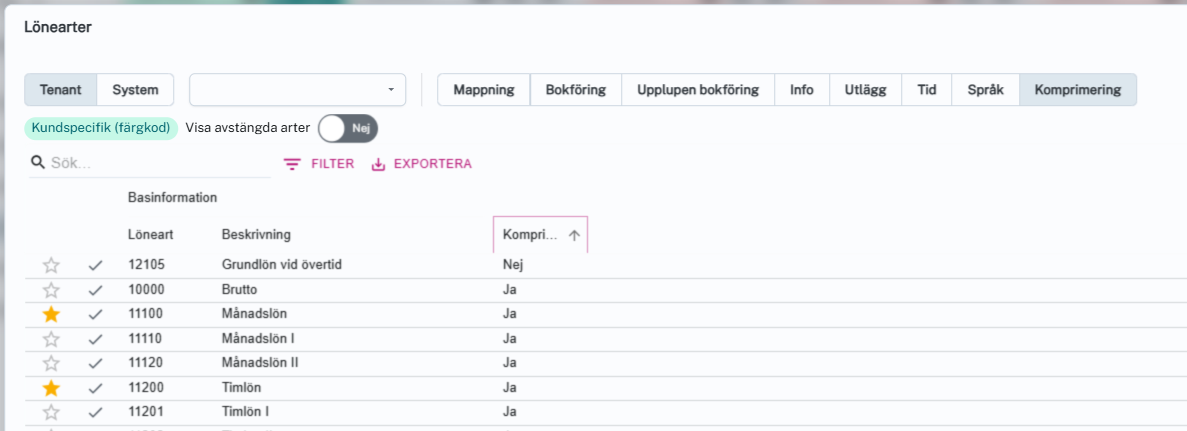Unstar the 11200 Timlön row
Screen dimensions: 1187x431
click(x=51, y=388)
